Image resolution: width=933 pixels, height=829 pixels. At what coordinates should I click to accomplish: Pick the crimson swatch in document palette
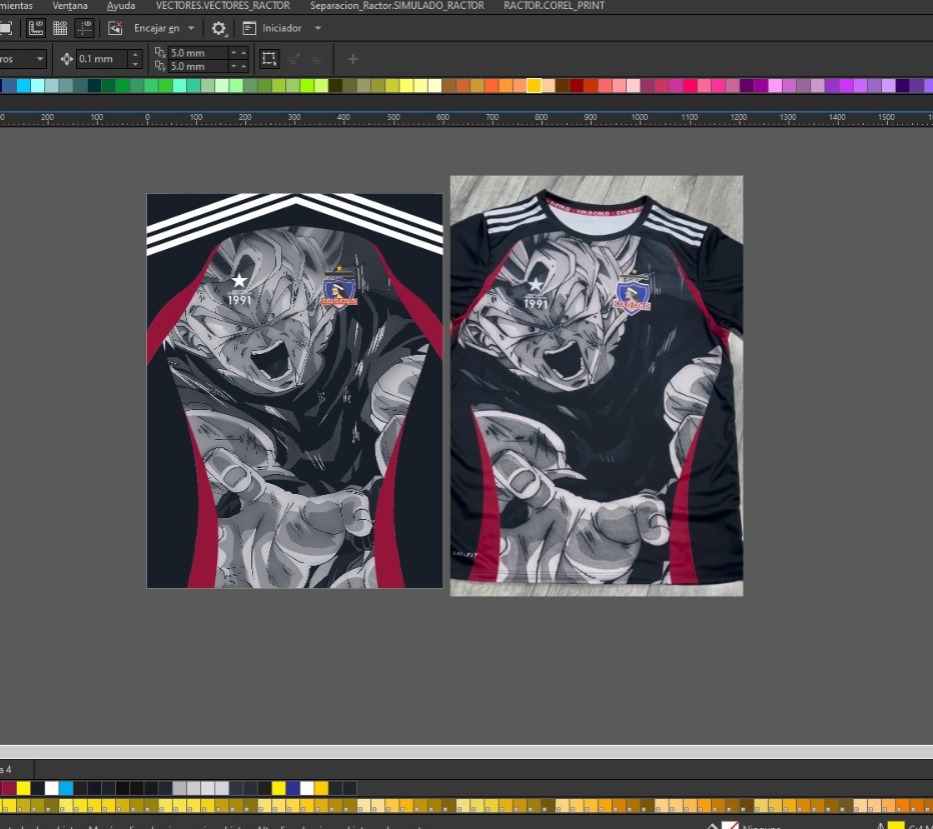click(x=8, y=788)
